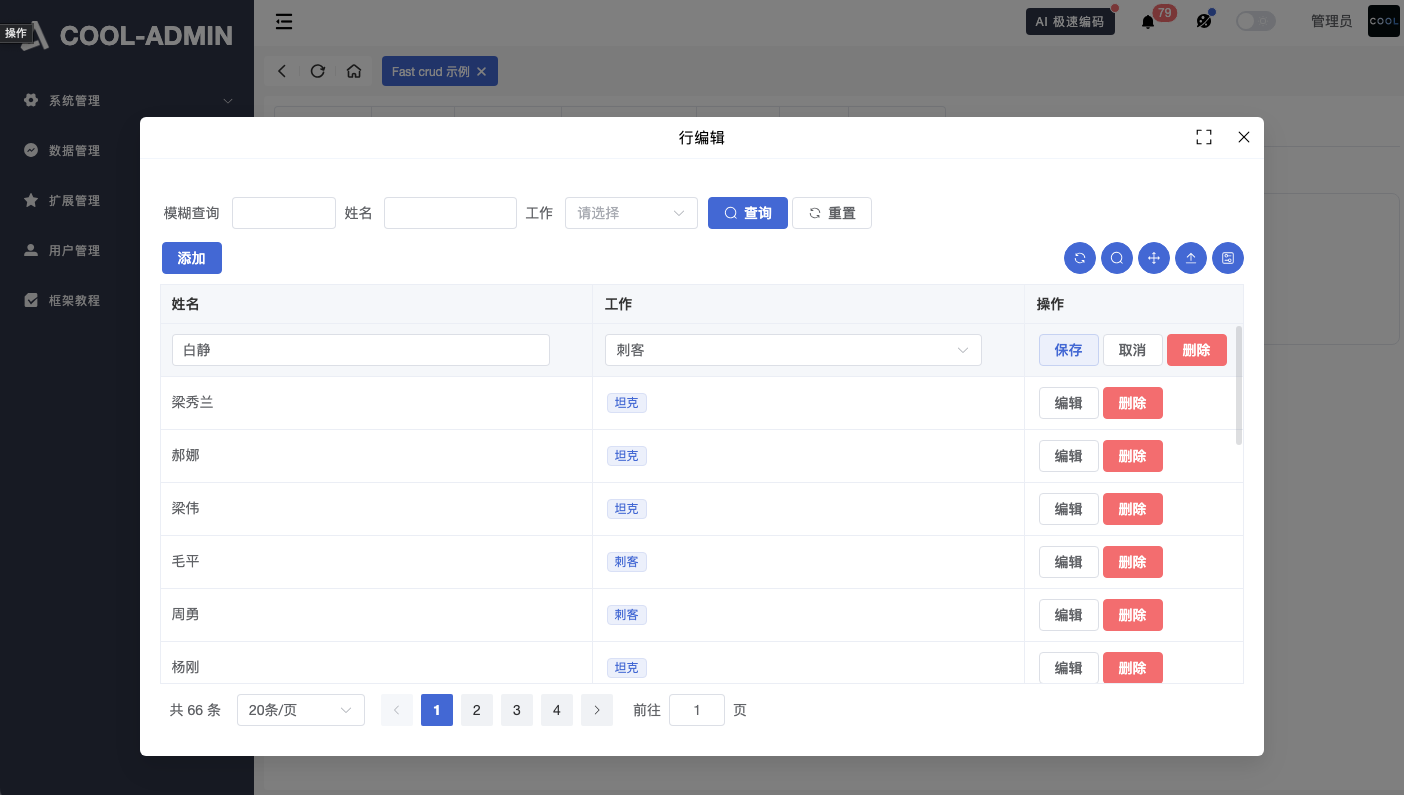Viewport: 1404px width, 795px height.
Task: Expand the 系统管理 sidebar menu
Action: [127, 101]
